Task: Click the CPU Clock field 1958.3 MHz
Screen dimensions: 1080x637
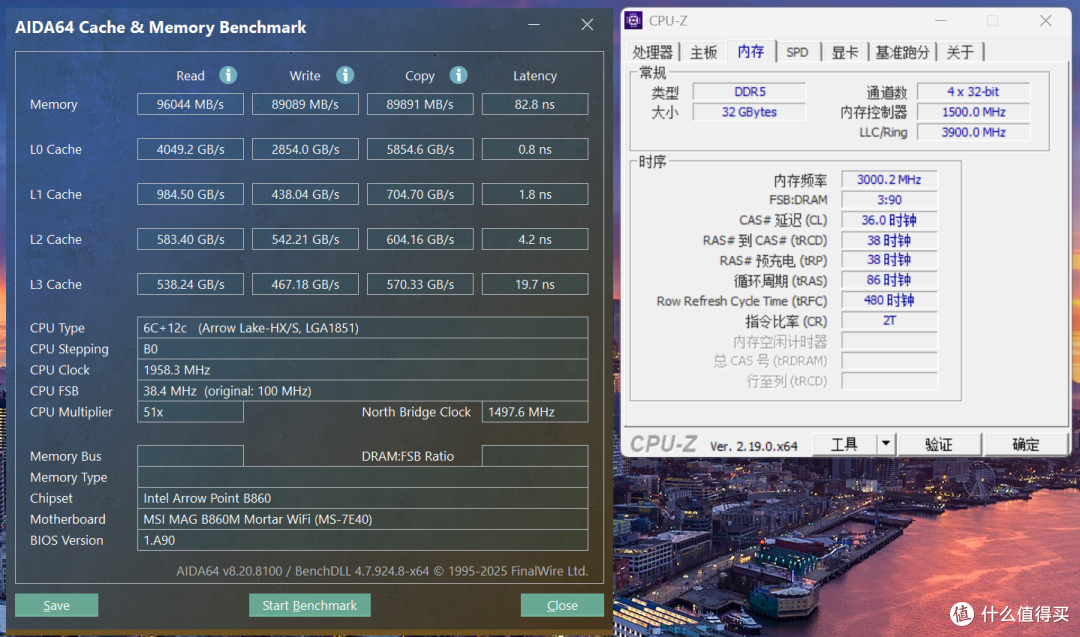Action: click(362, 370)
